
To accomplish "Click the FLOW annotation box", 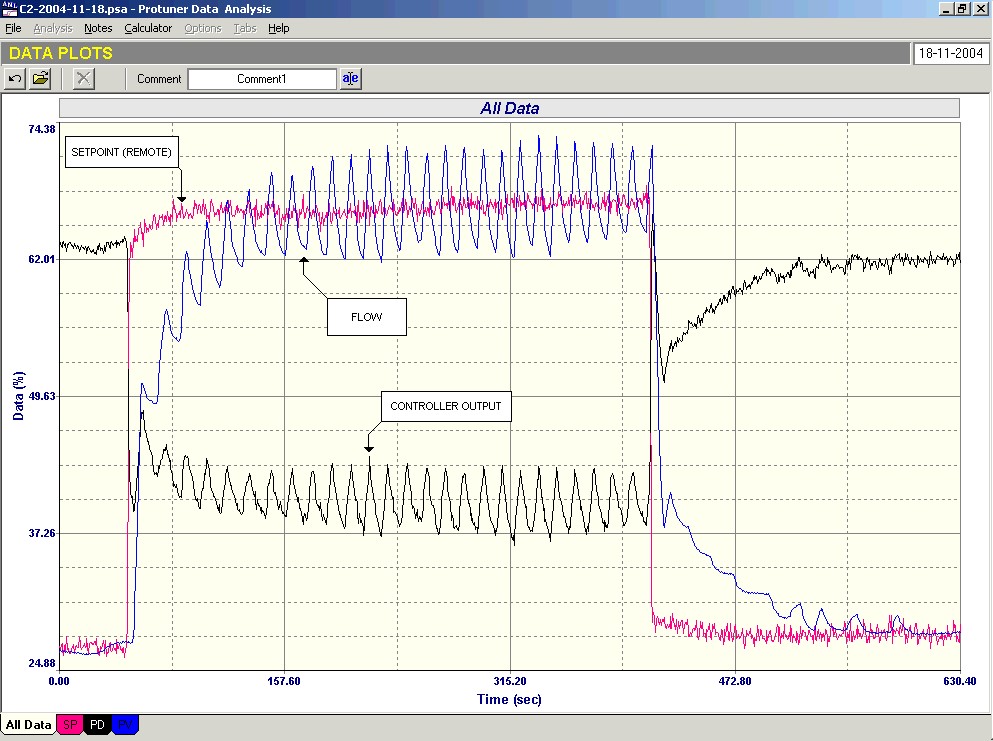I will 366,317.
